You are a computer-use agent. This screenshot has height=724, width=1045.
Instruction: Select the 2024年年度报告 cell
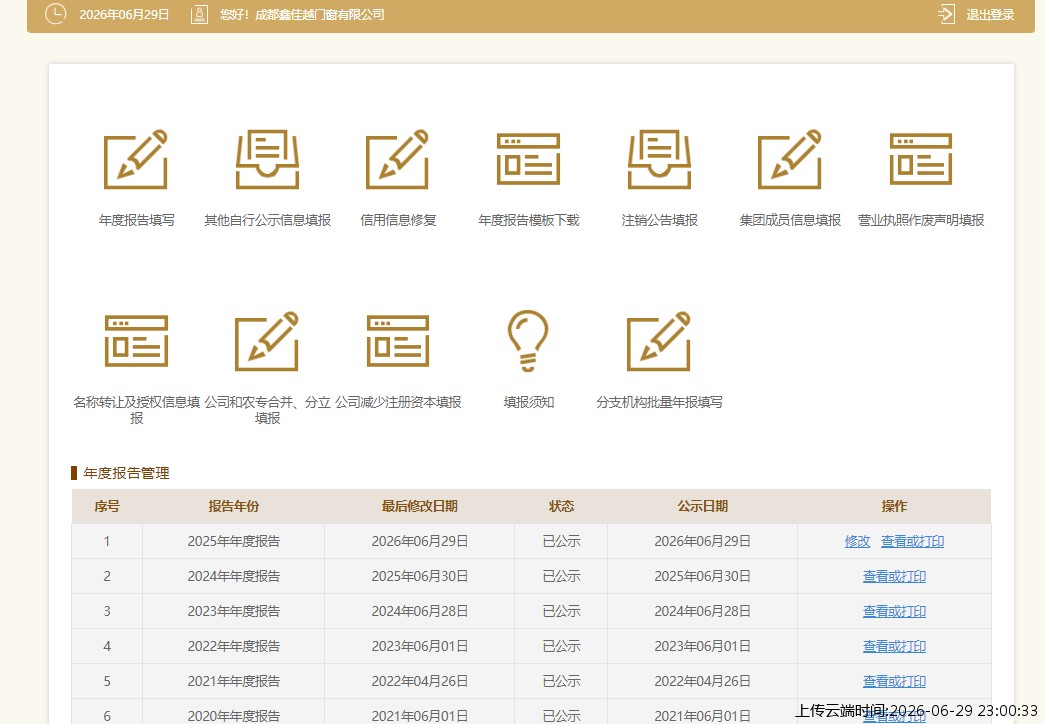click(x=233, y=576)
